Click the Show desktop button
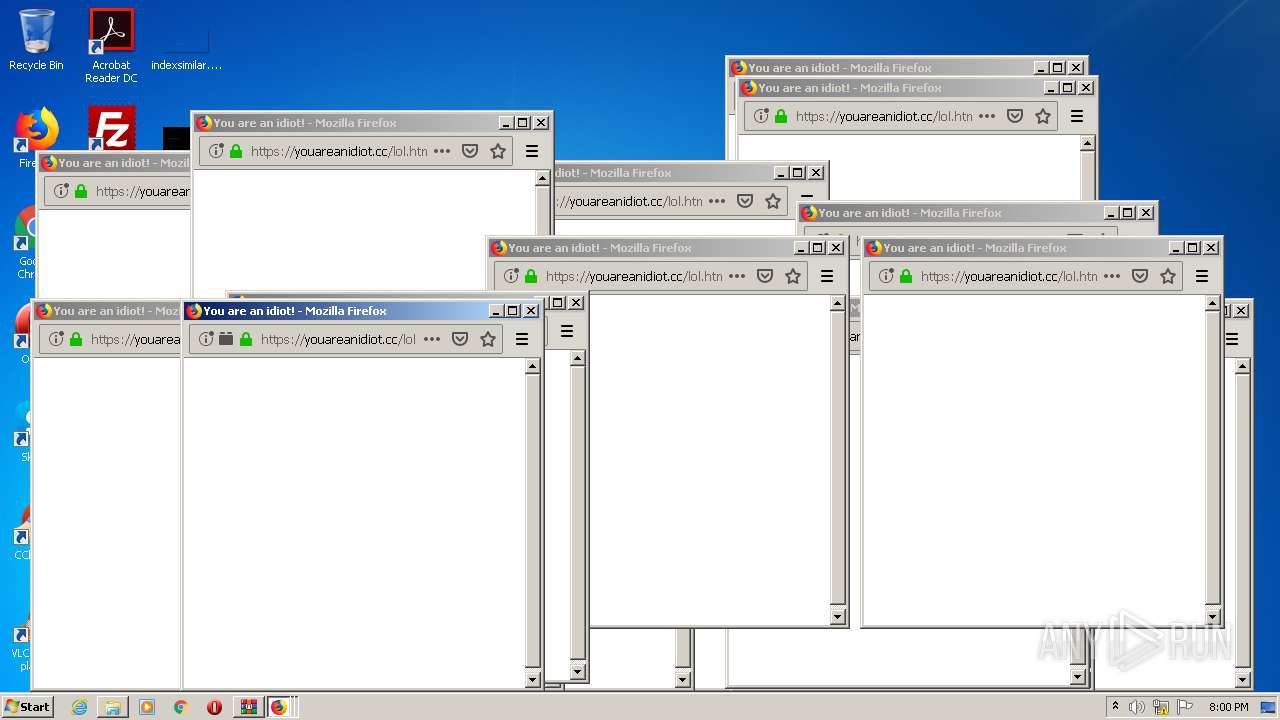Image resolution: width=1280 pixels, height=720 pixels. [1270, 707]
